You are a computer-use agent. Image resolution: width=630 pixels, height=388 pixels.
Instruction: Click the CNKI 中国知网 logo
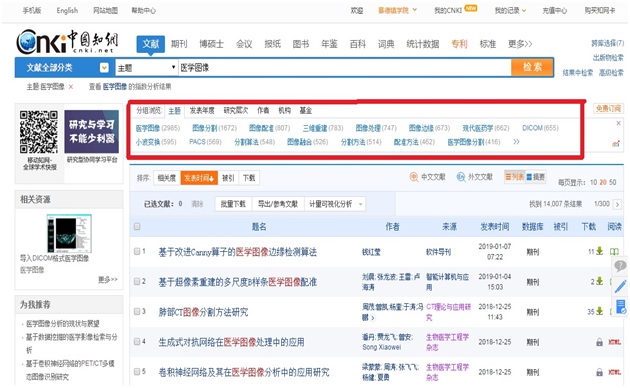click(x=67, y=42)
